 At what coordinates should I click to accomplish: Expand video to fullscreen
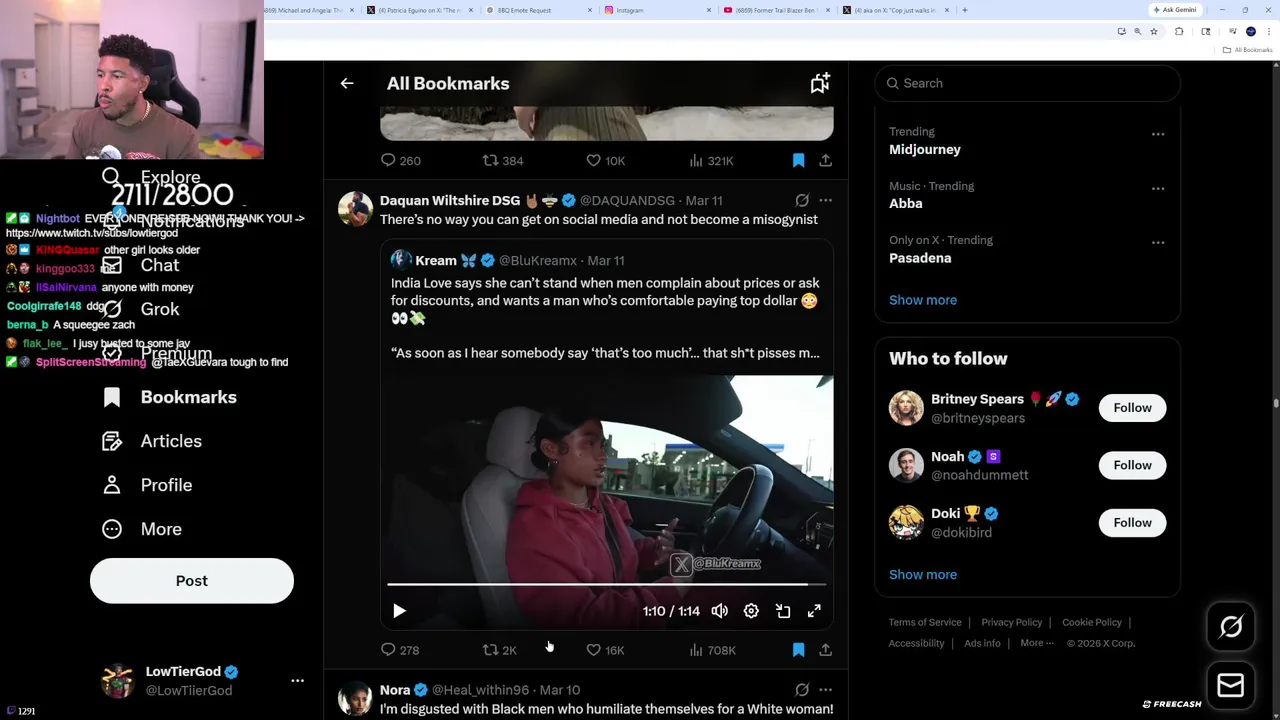(x=814, y=611)
